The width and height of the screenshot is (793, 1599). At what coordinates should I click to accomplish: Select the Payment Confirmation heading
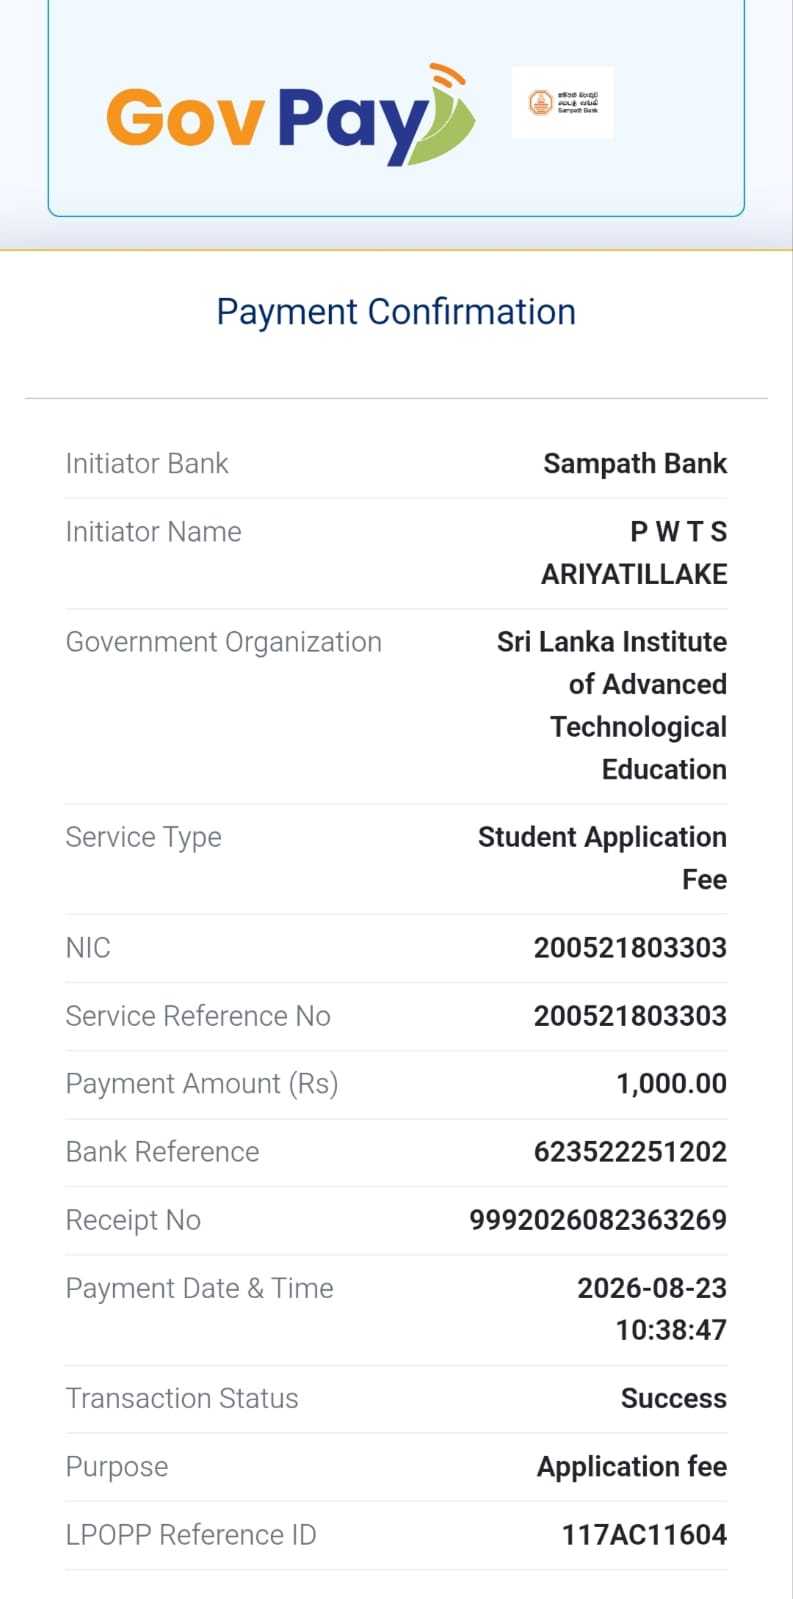coord(396,312)
